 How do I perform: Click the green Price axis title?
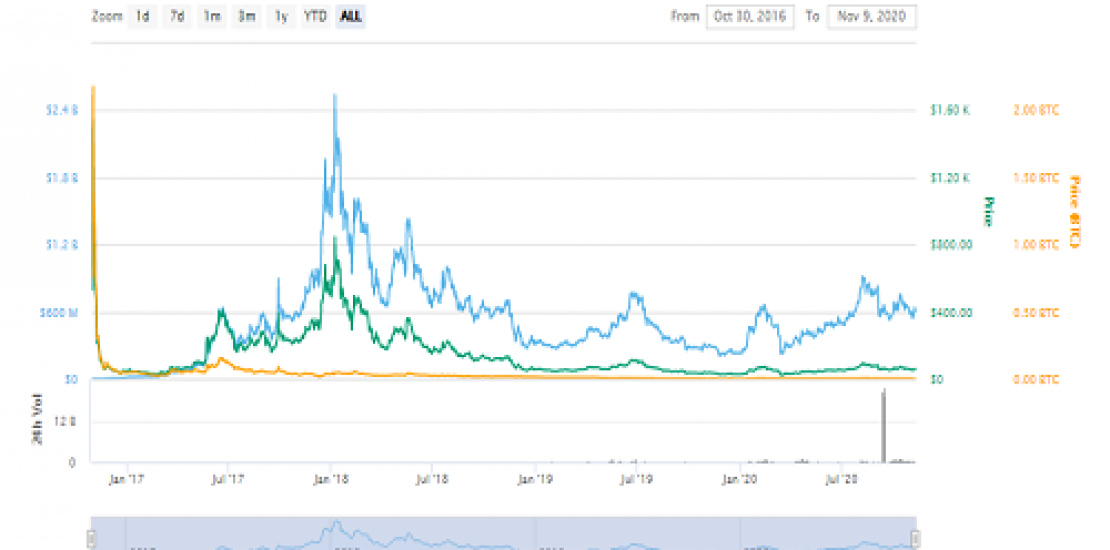point(985,210)
